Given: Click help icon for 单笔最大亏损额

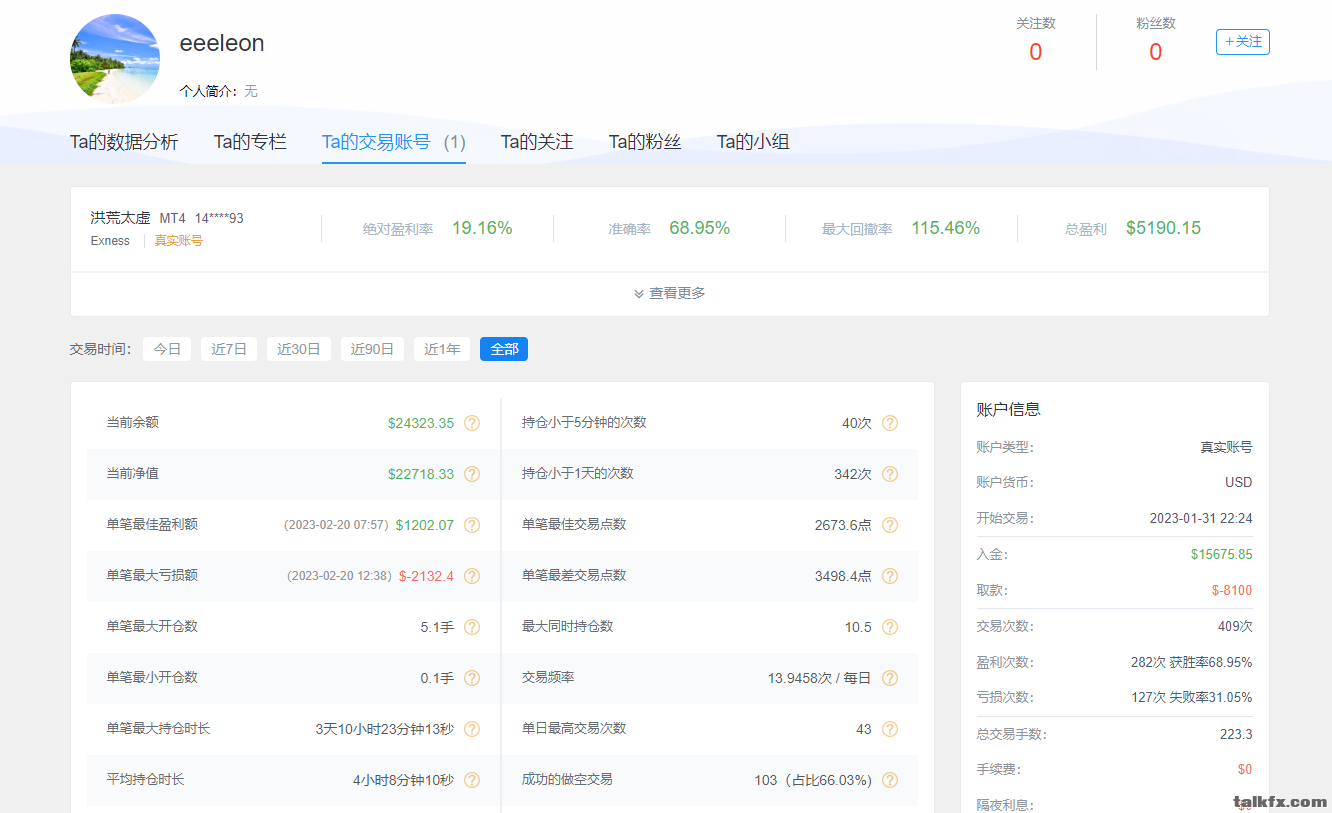Looking at the screenshot, I should [x=472, y=576].
